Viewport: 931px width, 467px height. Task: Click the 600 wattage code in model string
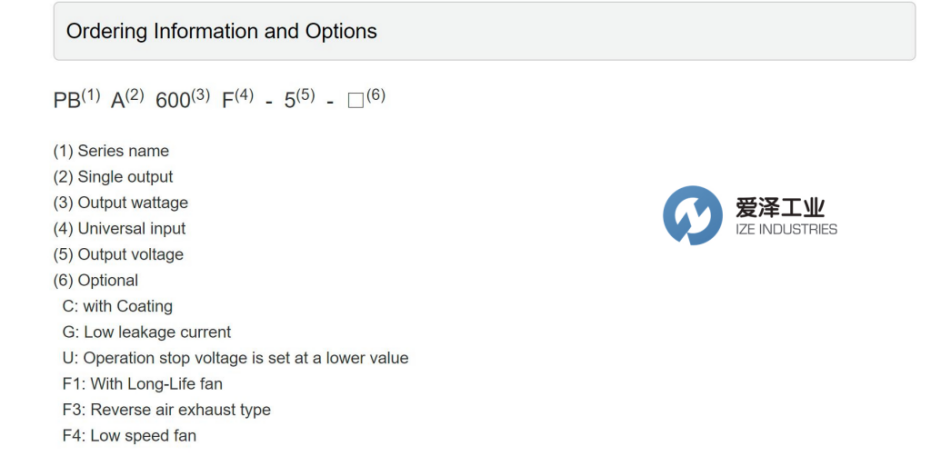pos(173,101)
